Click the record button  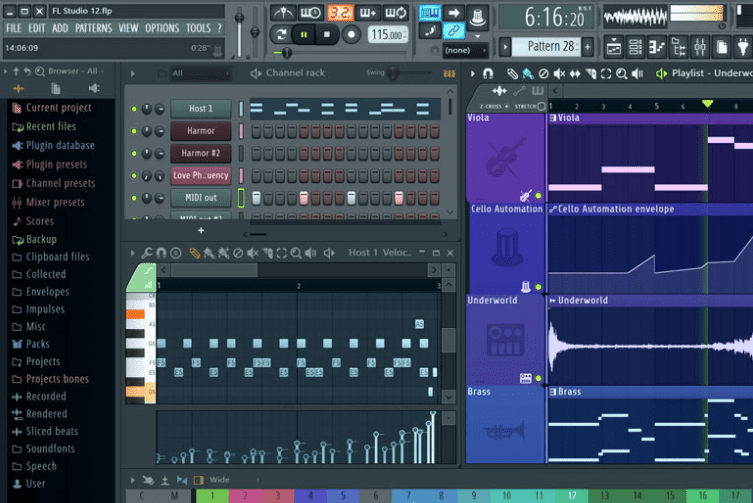pos(351,35)
